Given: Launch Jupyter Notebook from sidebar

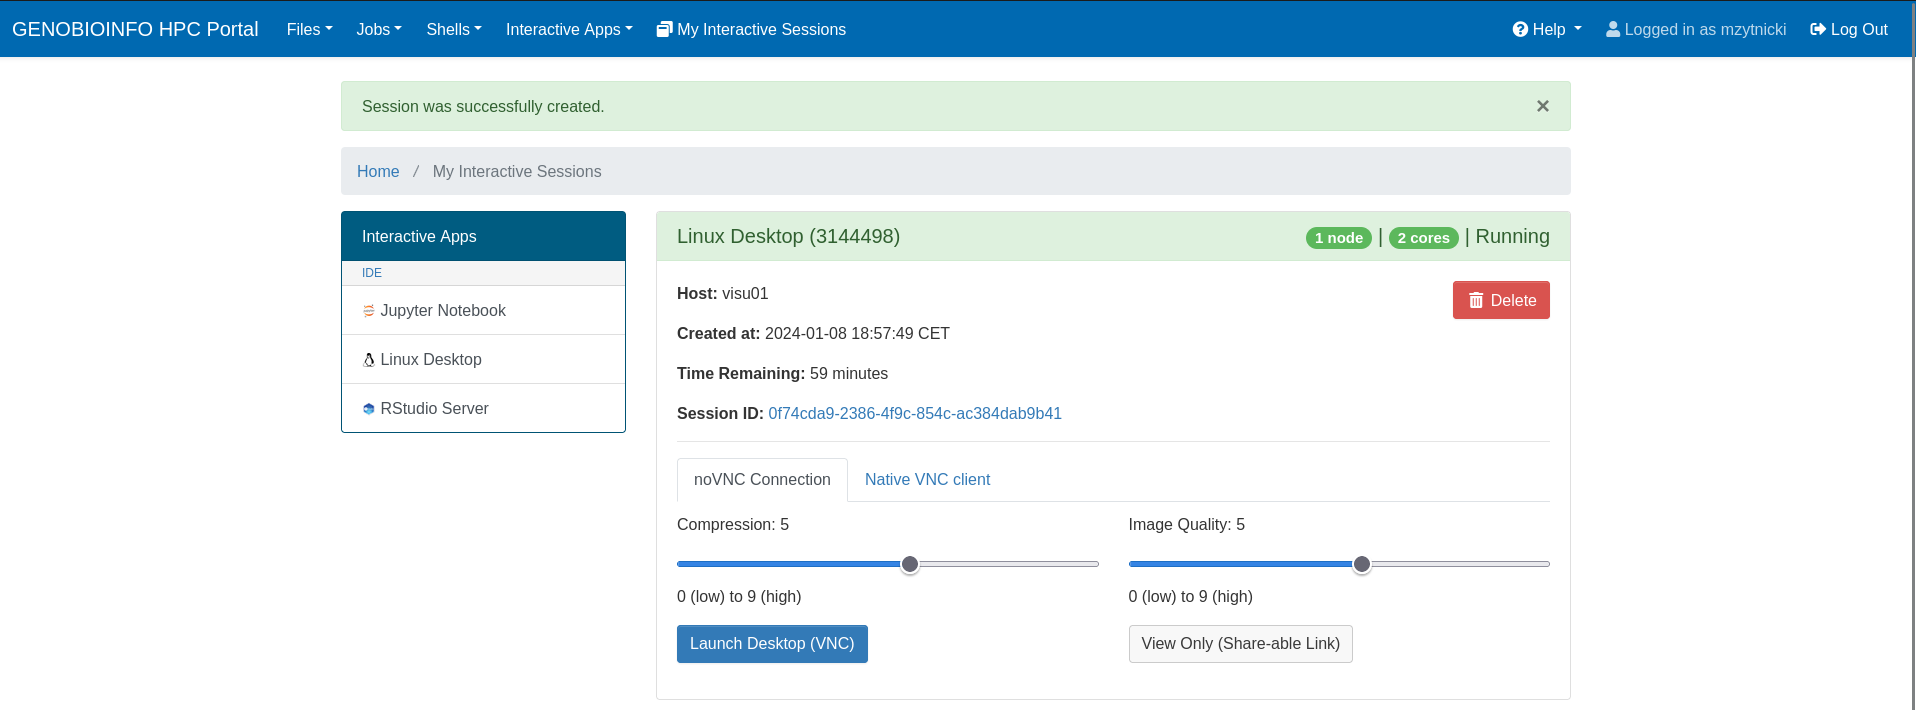Looking at the screenshot, I should pos(483,311).
